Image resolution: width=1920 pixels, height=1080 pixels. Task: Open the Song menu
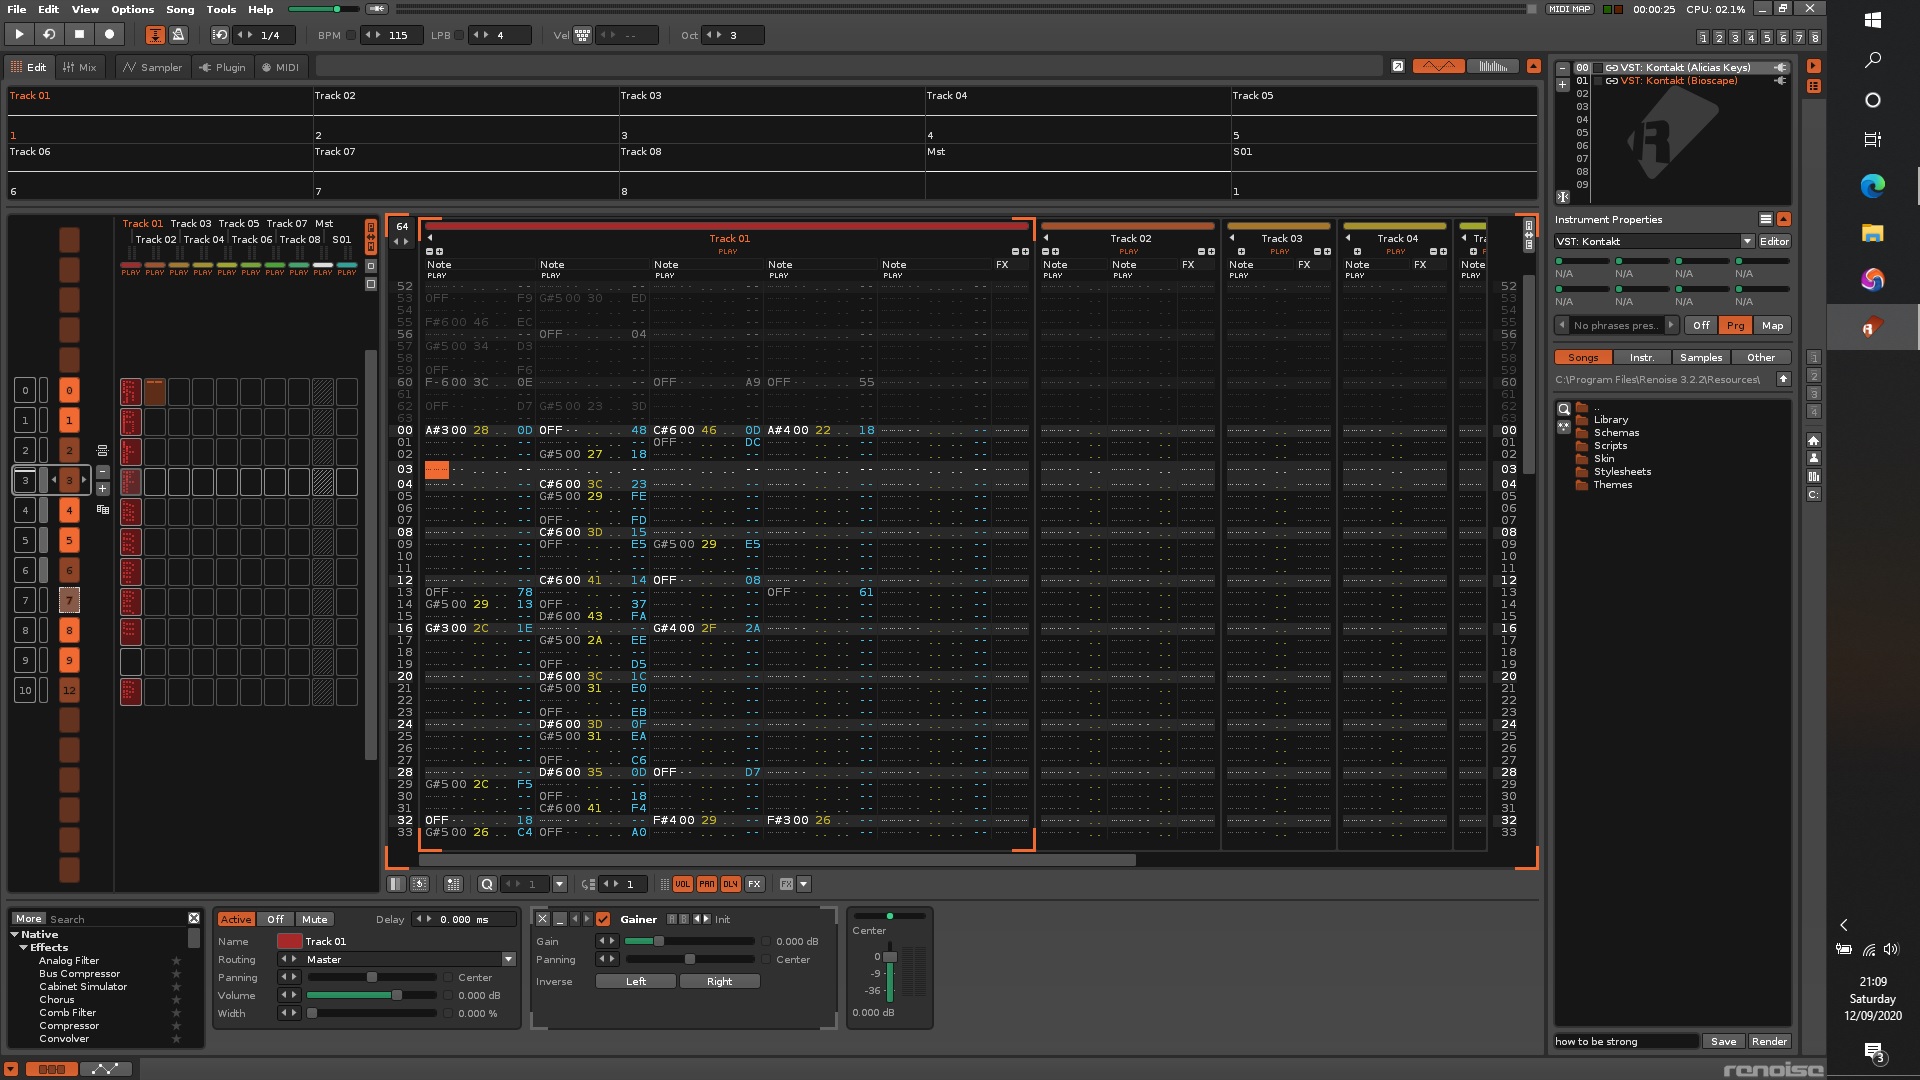click(180, 9)
